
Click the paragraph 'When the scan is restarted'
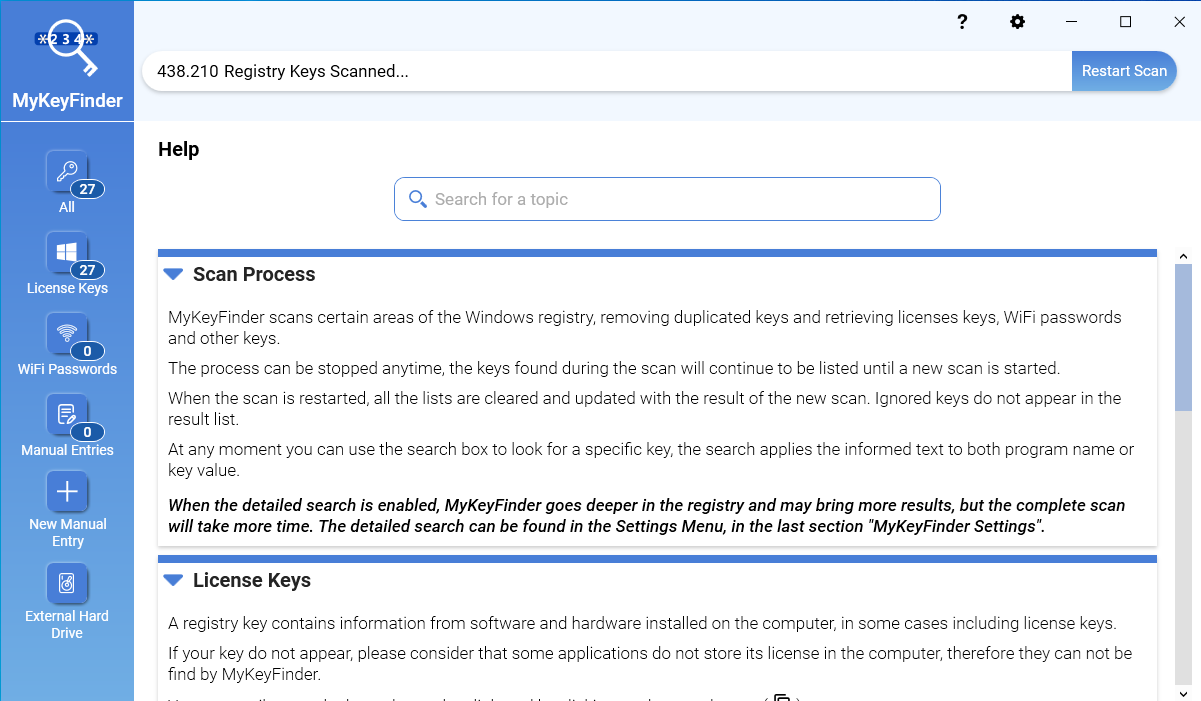645,408
